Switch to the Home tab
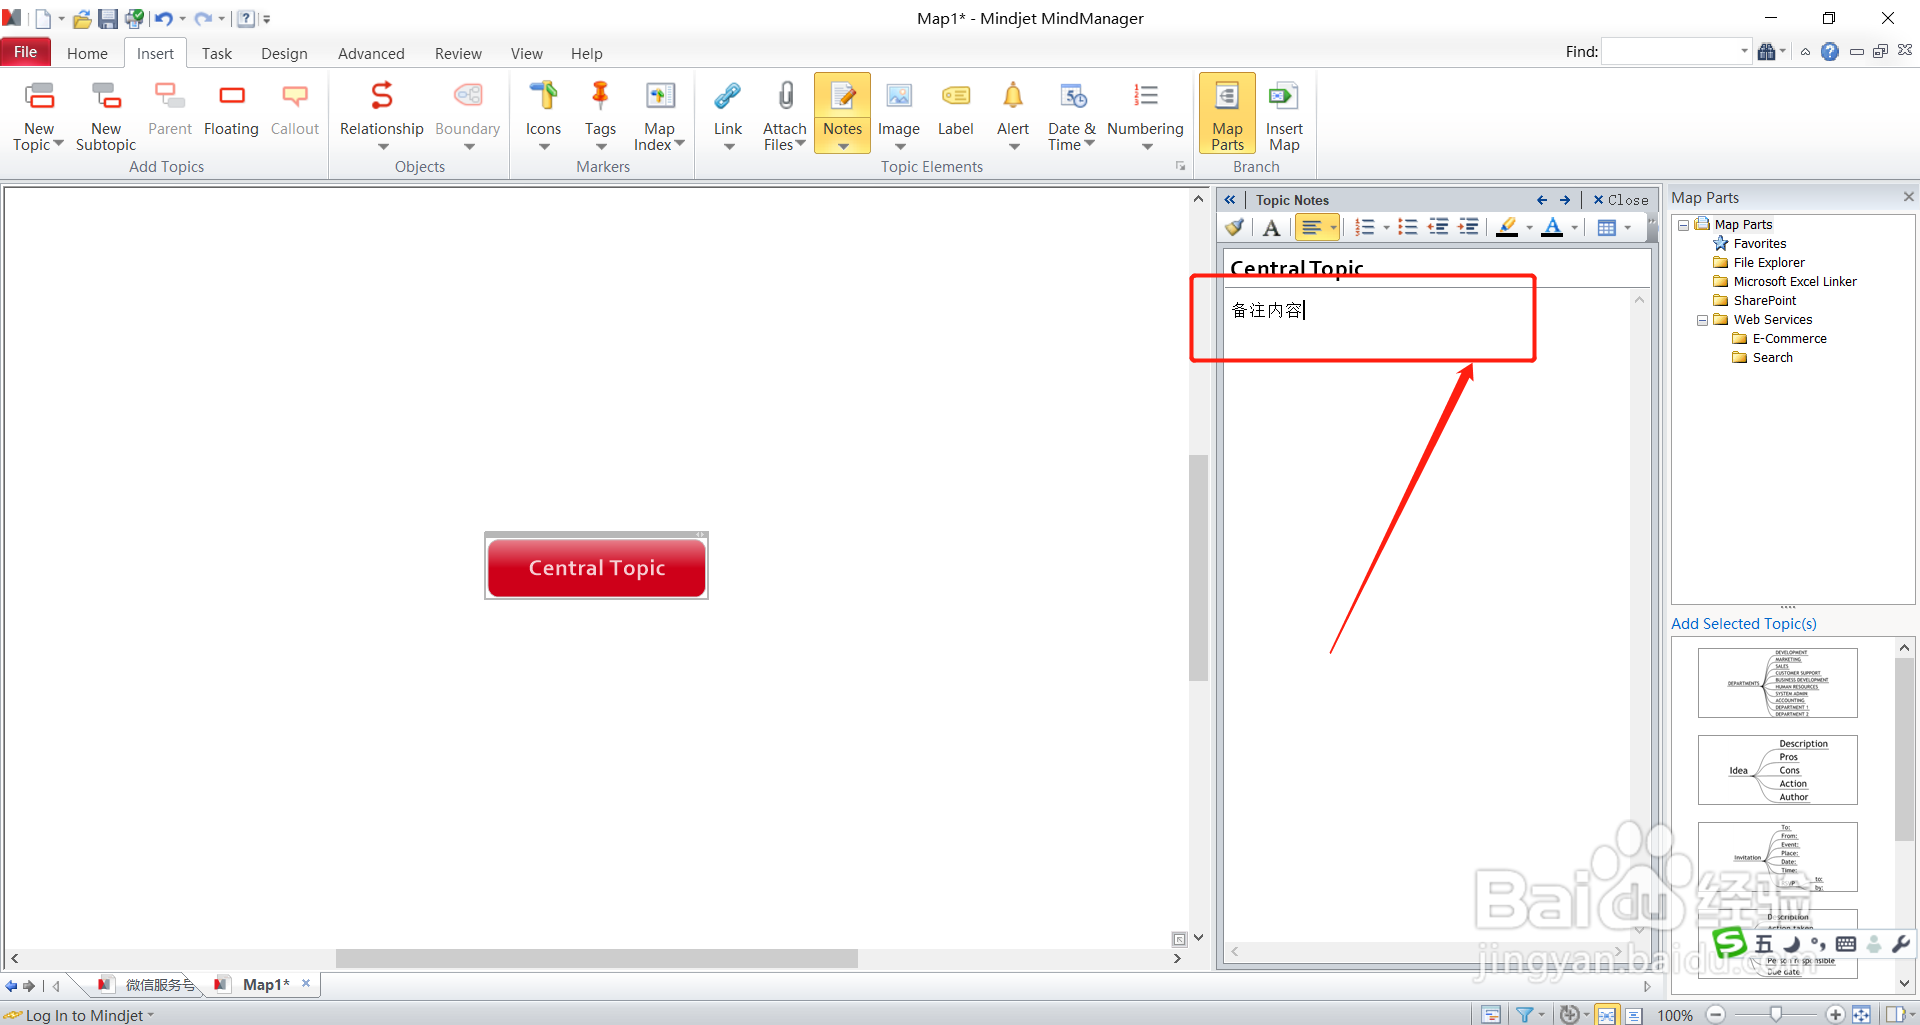This screenshot has height=1025, width=1920. 87,54
